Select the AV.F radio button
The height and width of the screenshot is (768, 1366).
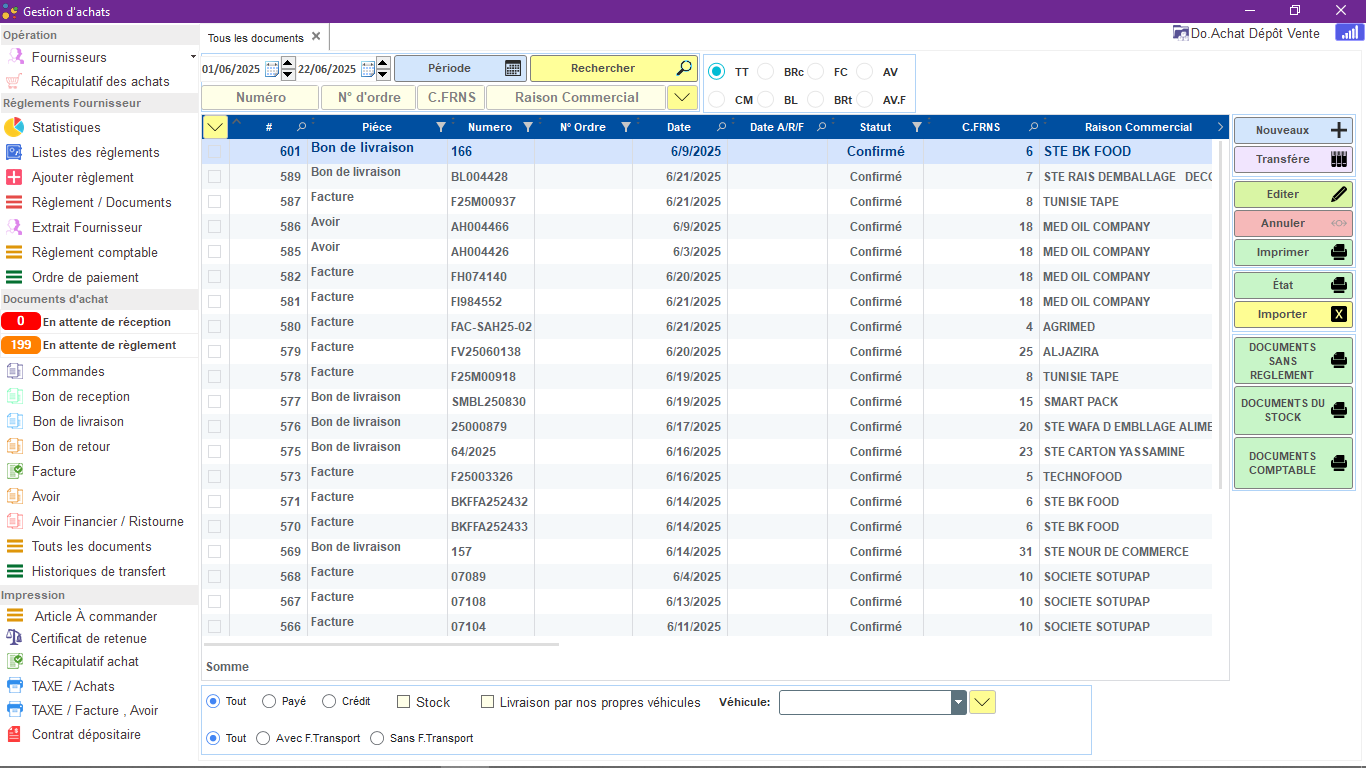pyautogui.click(x=865, y=100)
